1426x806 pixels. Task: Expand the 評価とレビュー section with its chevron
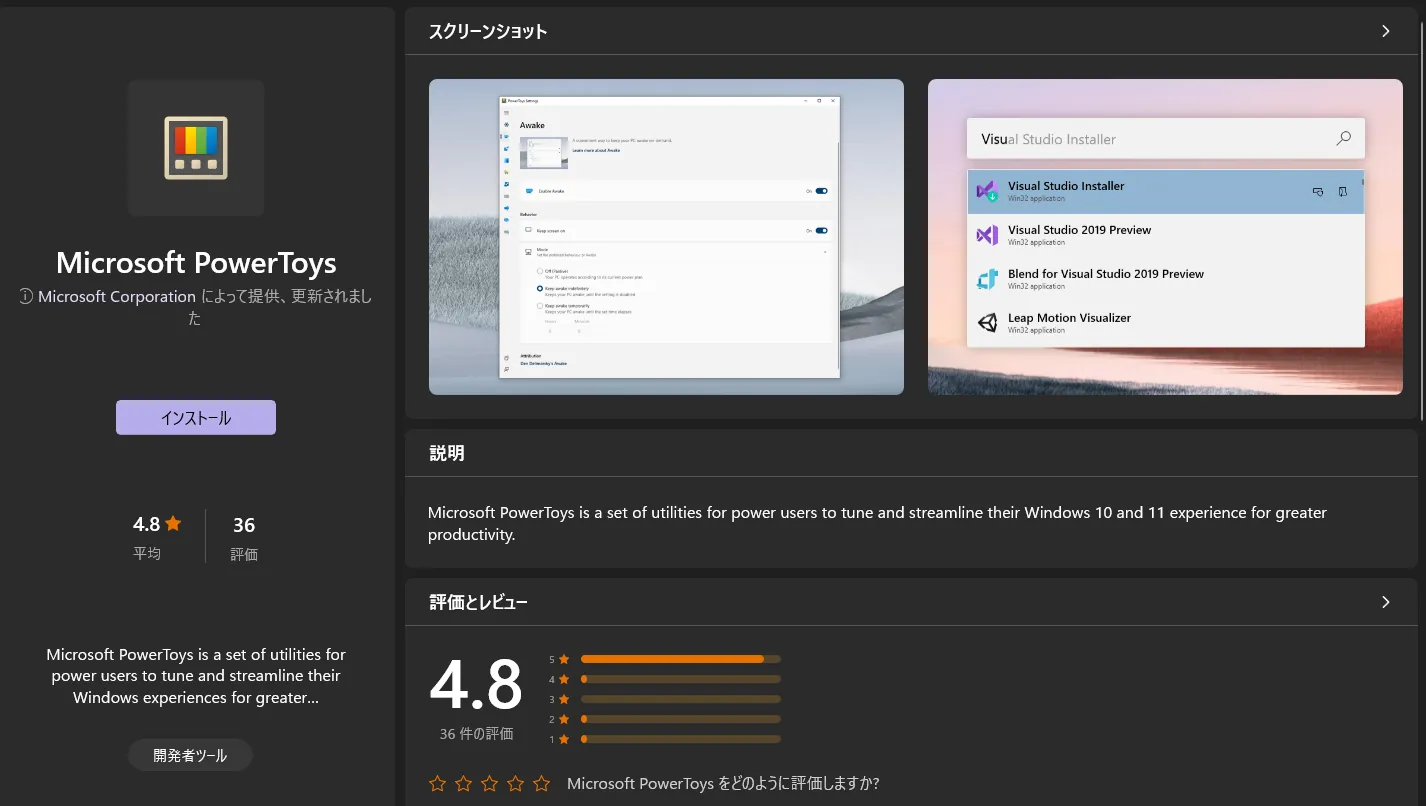(x=1386, y=602)
